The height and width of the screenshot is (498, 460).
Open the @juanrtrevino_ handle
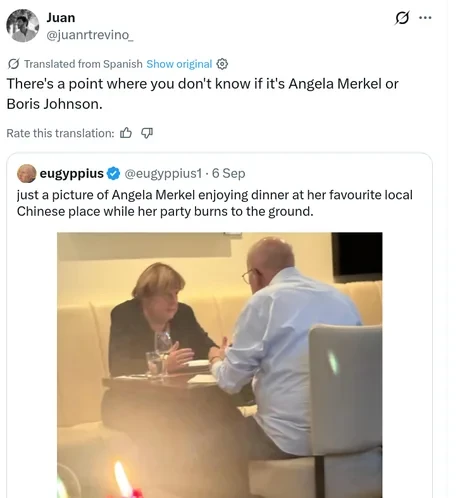90,35
